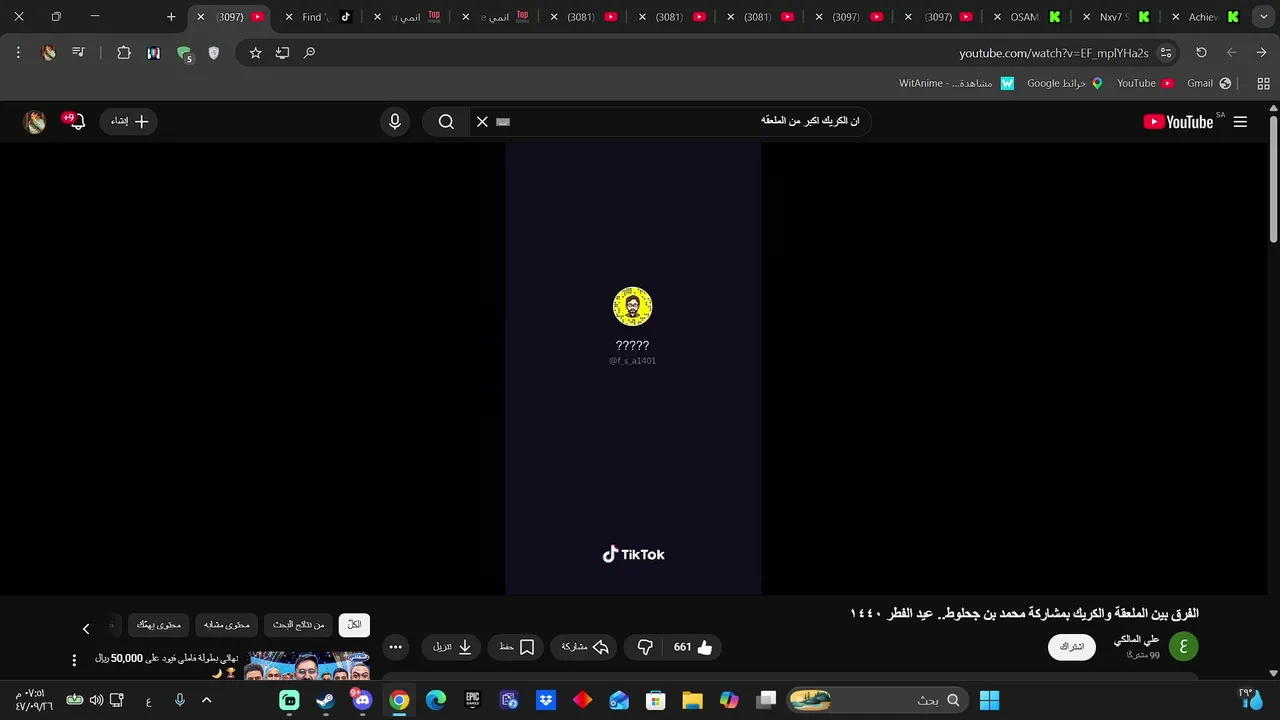1280x720 pixels.
Task: Open more actions three-dot menu under the video
Action: pos(396,647)
